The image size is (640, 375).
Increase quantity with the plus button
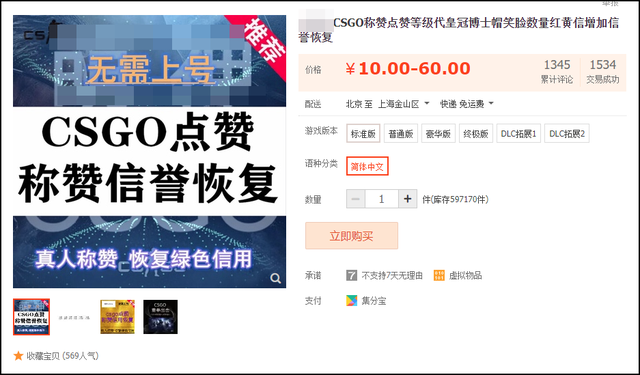point(407,199)
